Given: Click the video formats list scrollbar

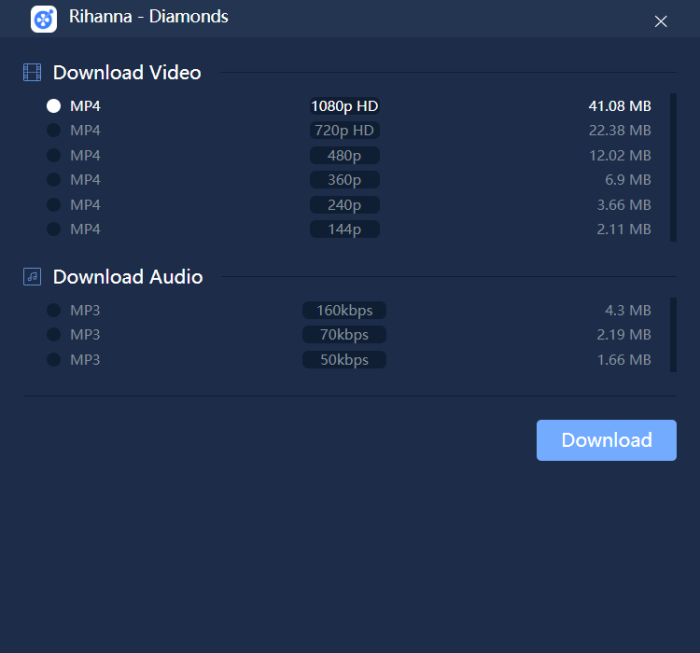Looking at the screenshot, I should pyautogui.click(x=673, y=167).
